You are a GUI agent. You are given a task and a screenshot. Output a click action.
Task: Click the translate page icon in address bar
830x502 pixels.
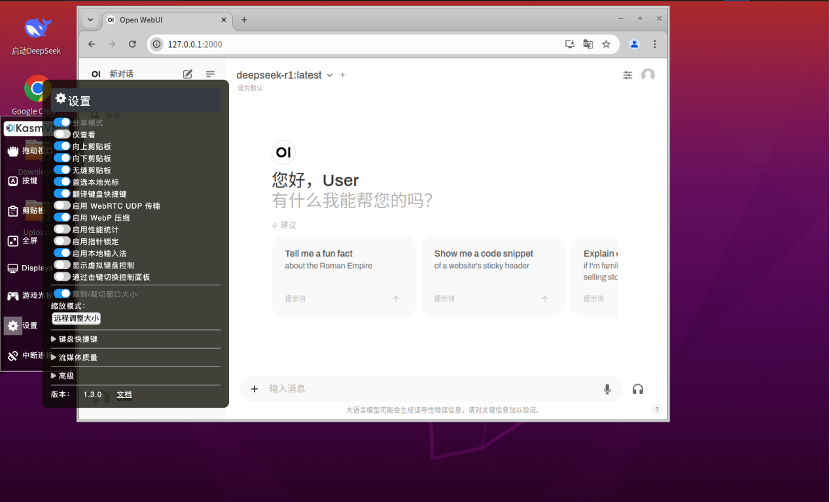coord(588,44)
